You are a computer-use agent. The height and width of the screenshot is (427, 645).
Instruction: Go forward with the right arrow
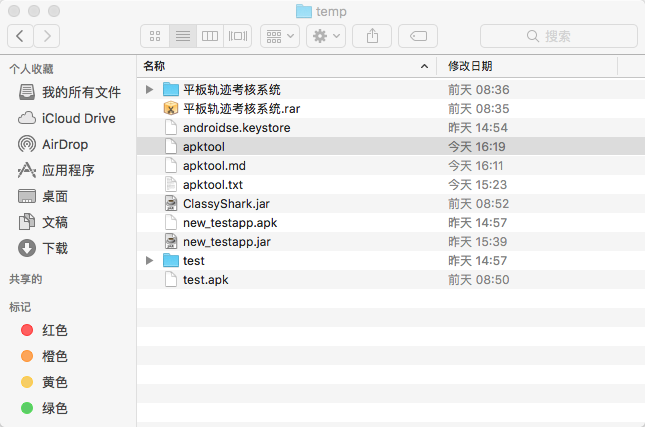46,36
